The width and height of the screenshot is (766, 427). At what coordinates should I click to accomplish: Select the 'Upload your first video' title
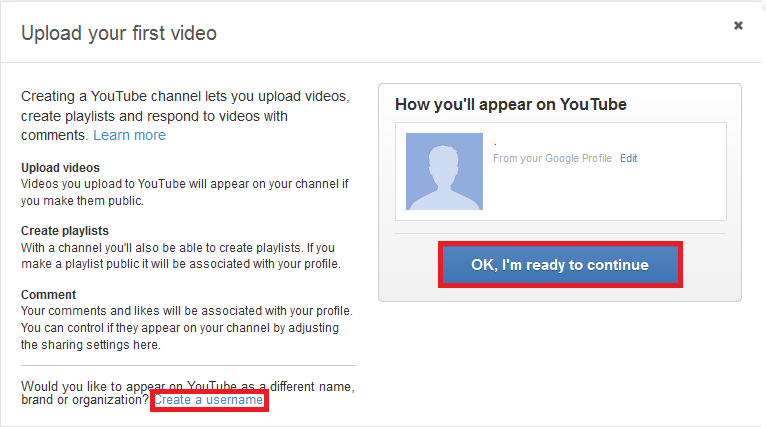point(119,34)
